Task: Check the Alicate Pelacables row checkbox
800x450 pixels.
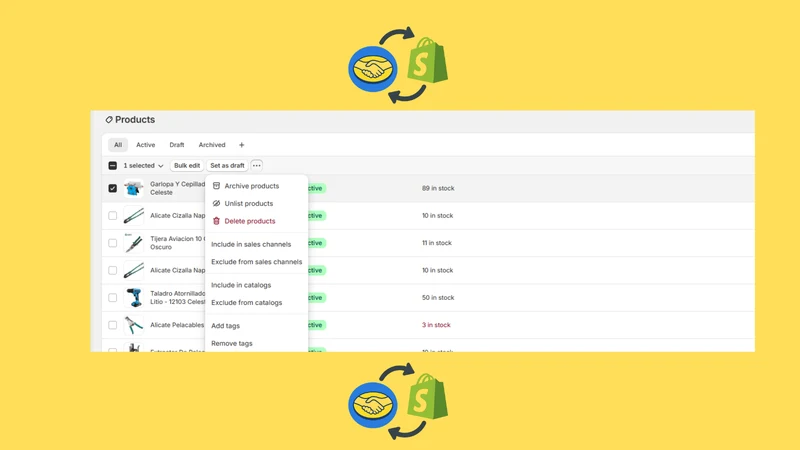Action: coord(113,325)
